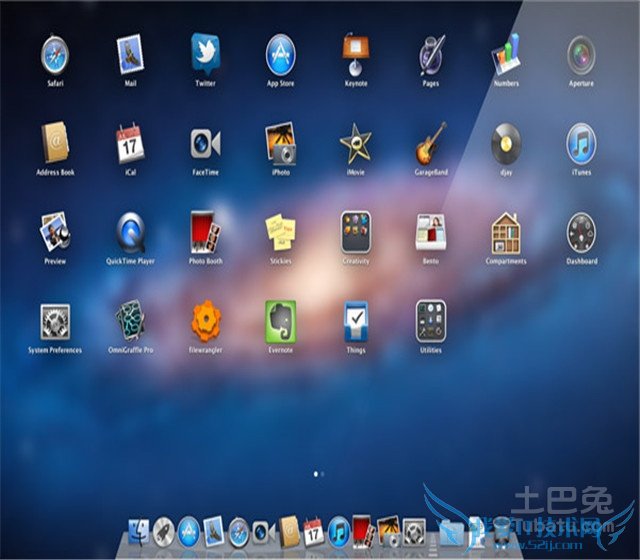Screen dimensions: 640x560
Task: Launch the Aperture app
Action: [x=581, y=54]
